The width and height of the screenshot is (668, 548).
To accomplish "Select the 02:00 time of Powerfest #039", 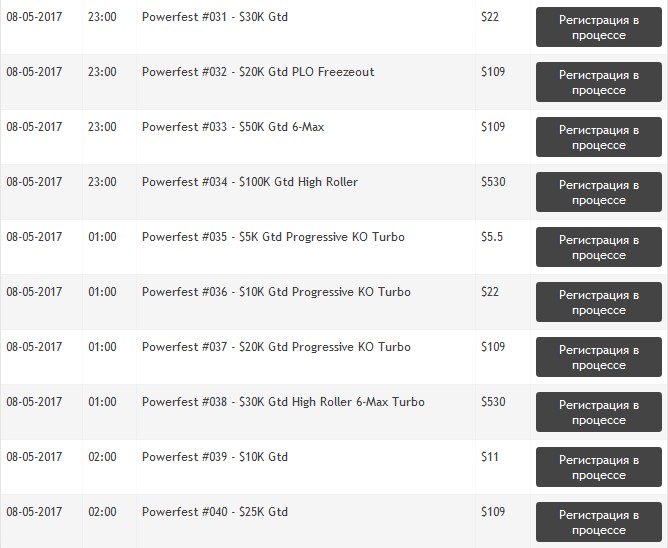I will (102, 457).
